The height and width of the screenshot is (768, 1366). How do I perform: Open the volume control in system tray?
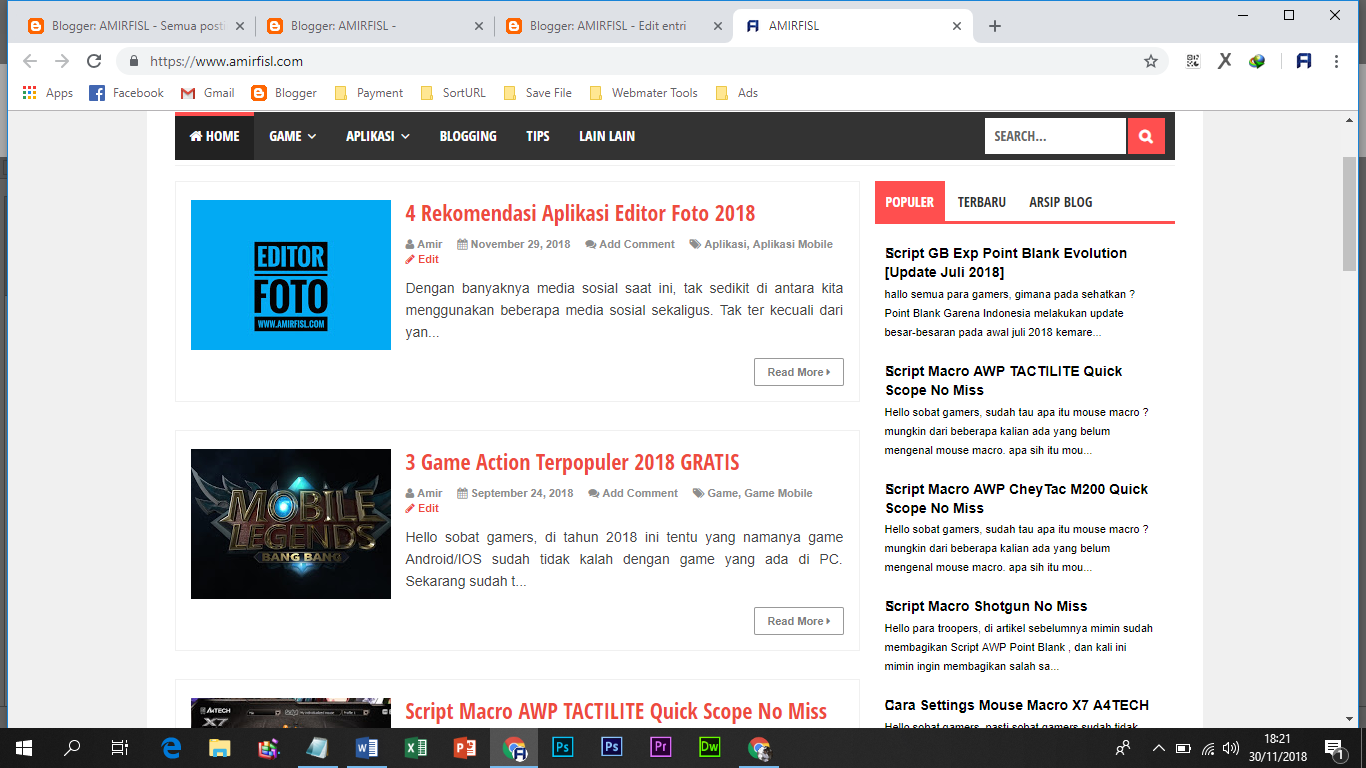[1231, 747]
